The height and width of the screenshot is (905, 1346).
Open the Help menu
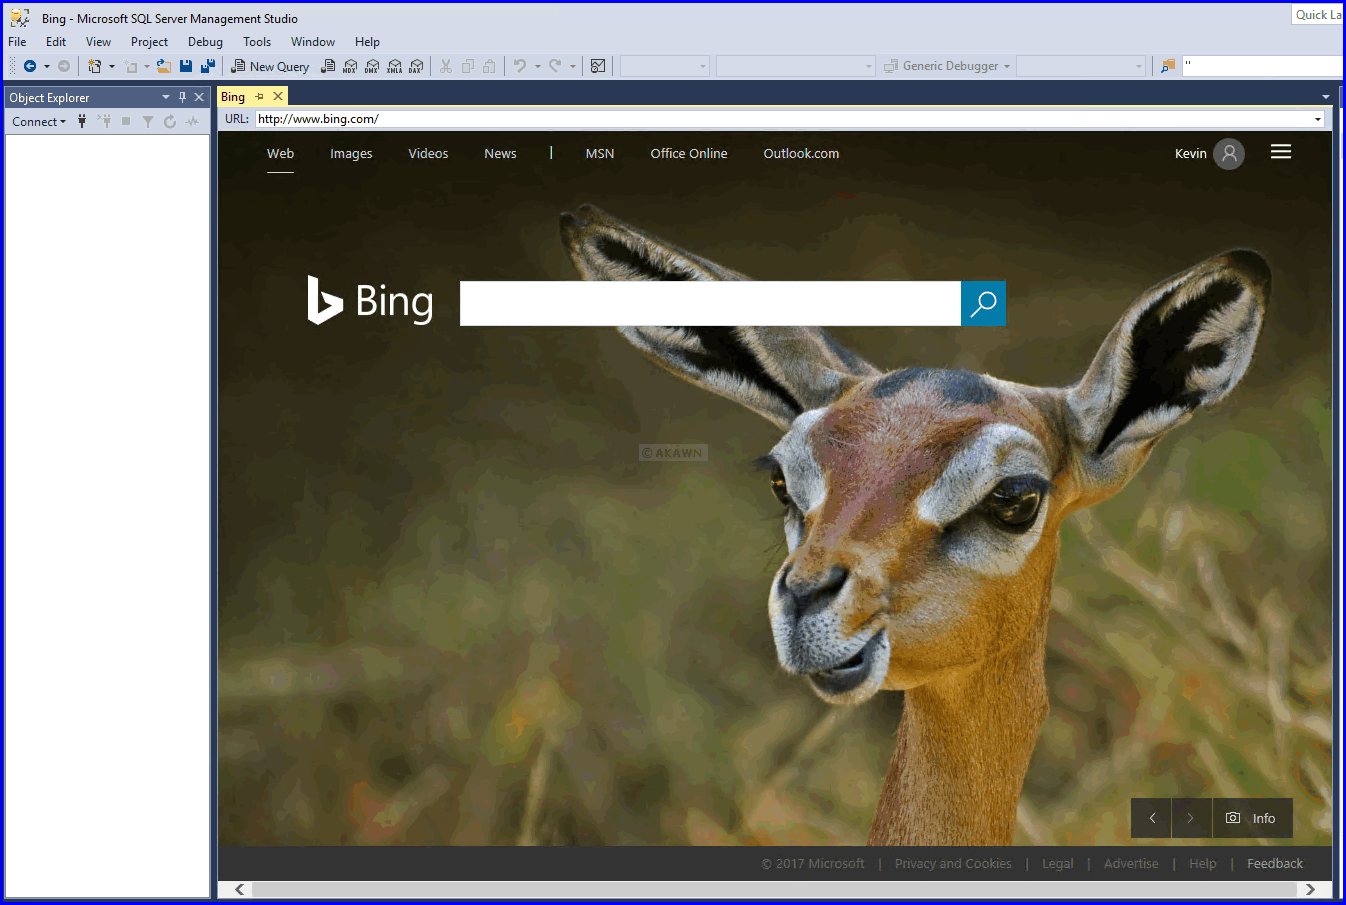pos(367,42)
